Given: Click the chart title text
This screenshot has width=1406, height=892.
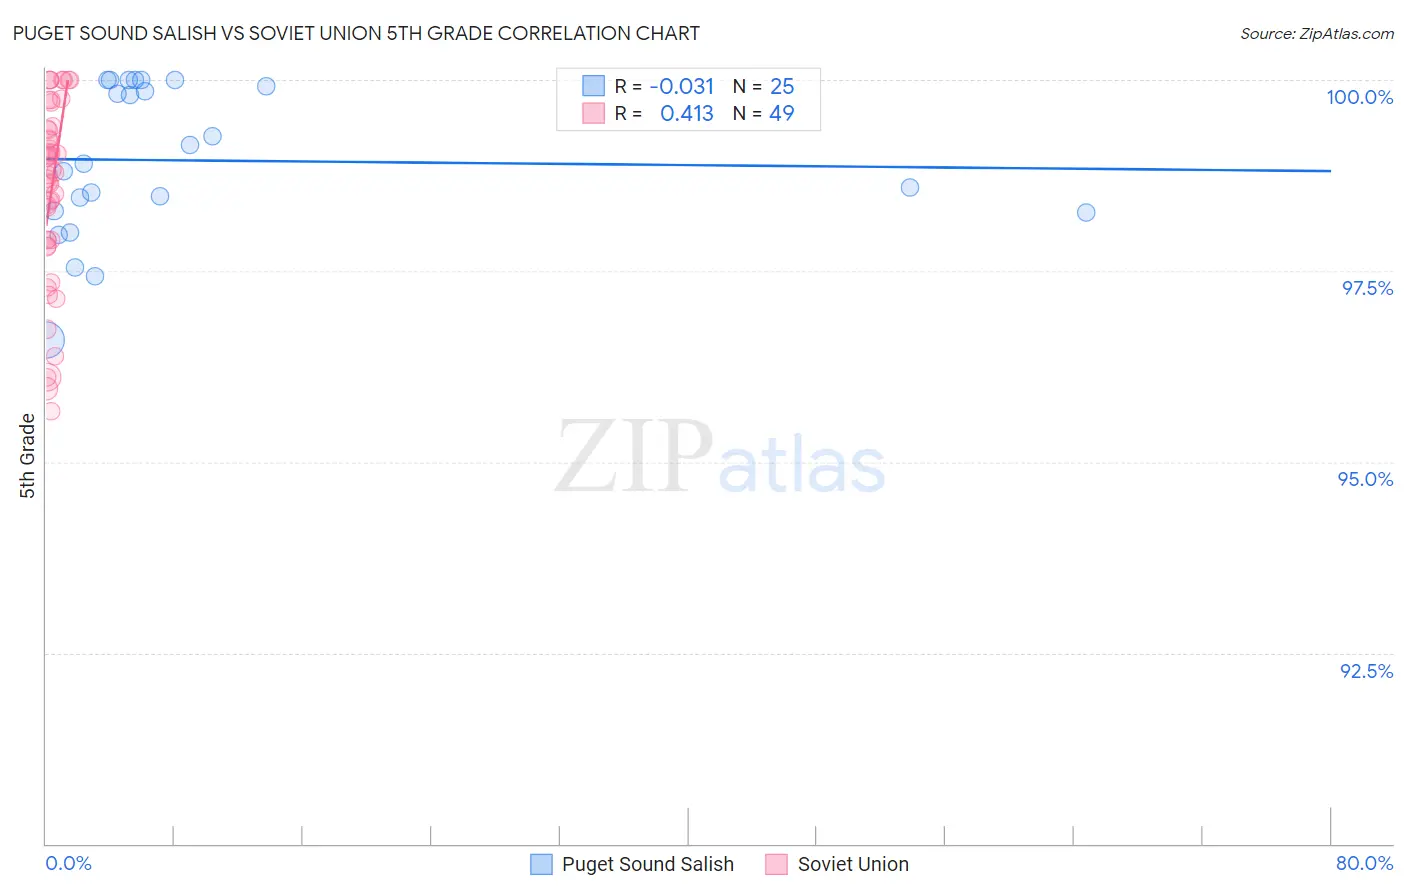Looking at the screenshot, I should (x=356, y=33).
